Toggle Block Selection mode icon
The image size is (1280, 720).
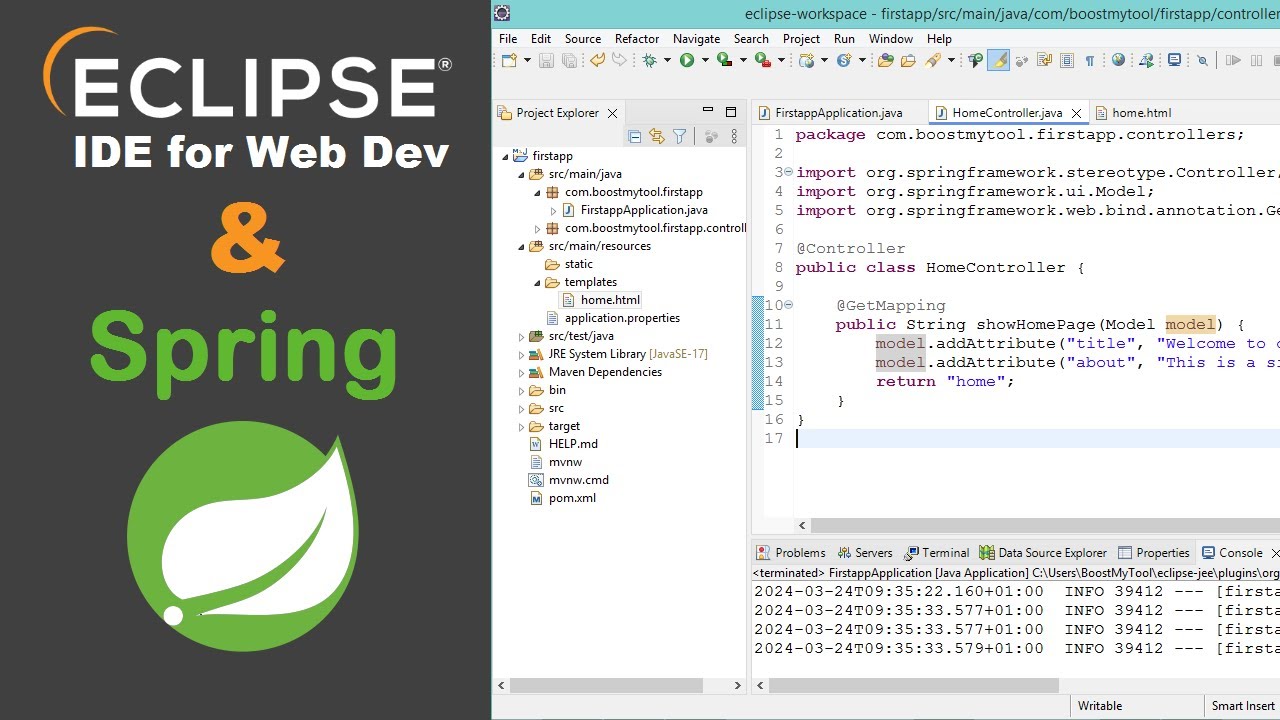pos(1067,61)
